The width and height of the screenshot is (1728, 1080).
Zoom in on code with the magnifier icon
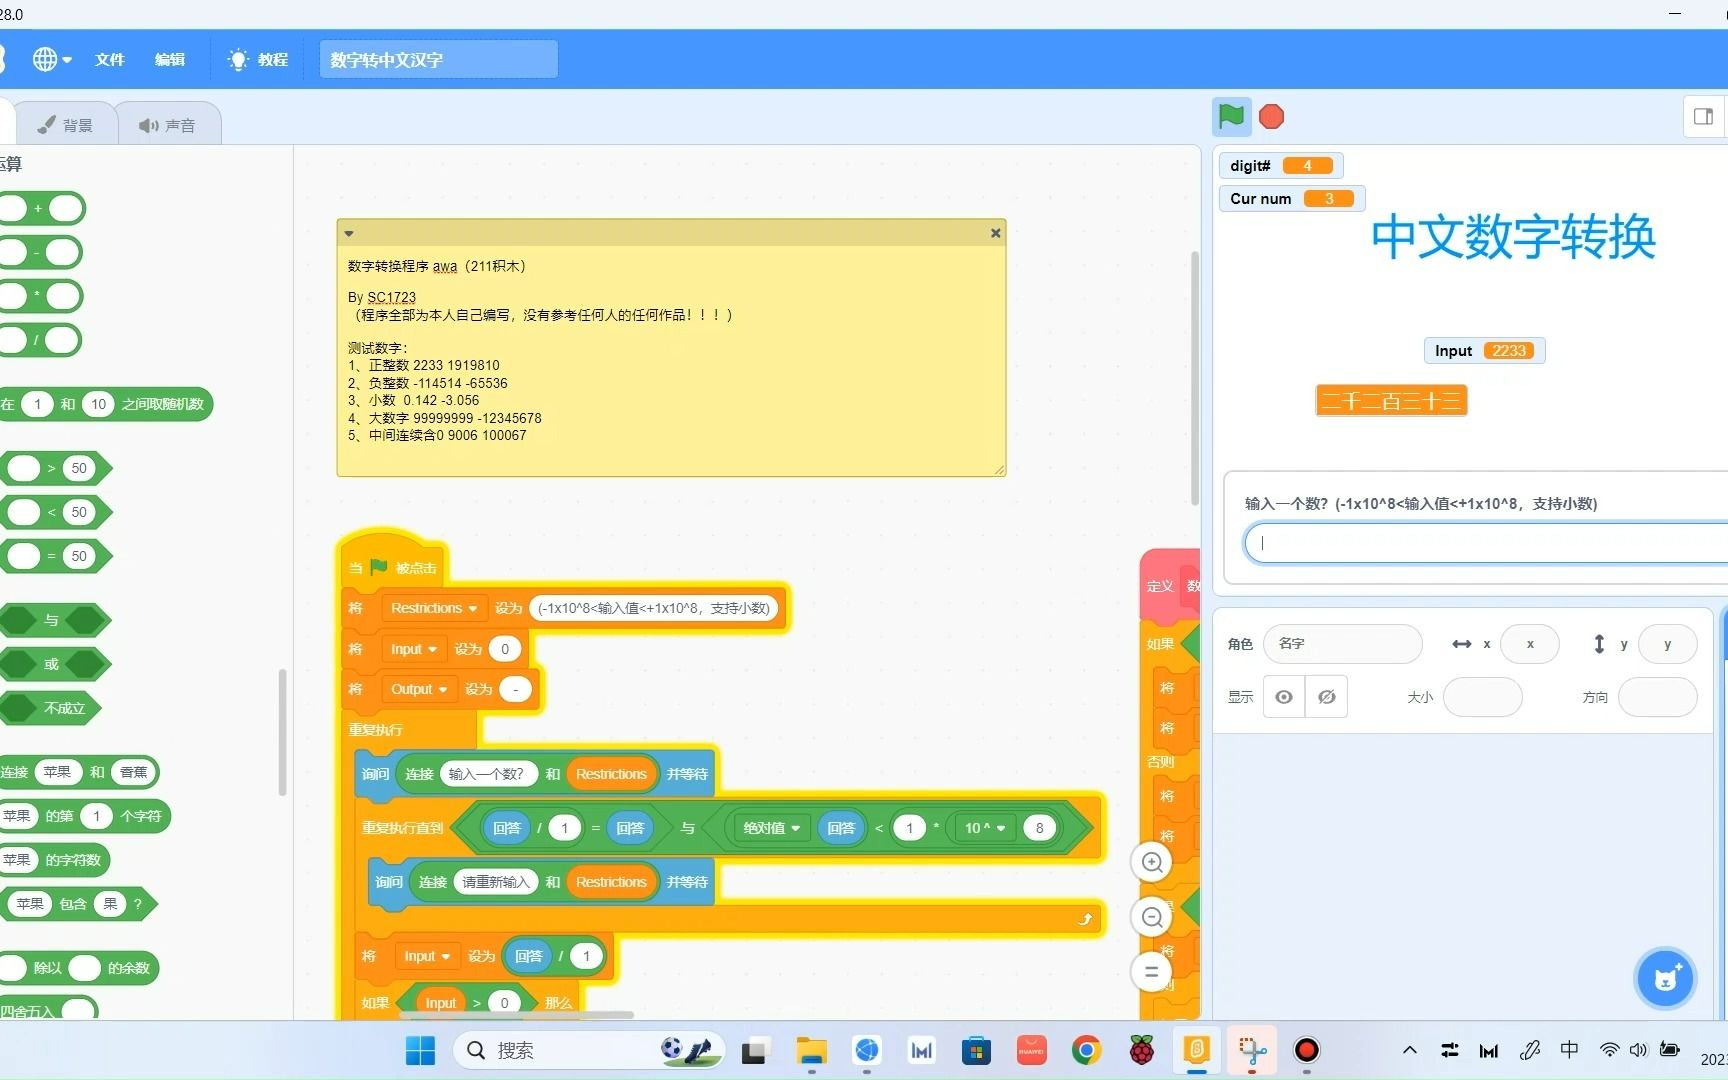click(1151, 862)
